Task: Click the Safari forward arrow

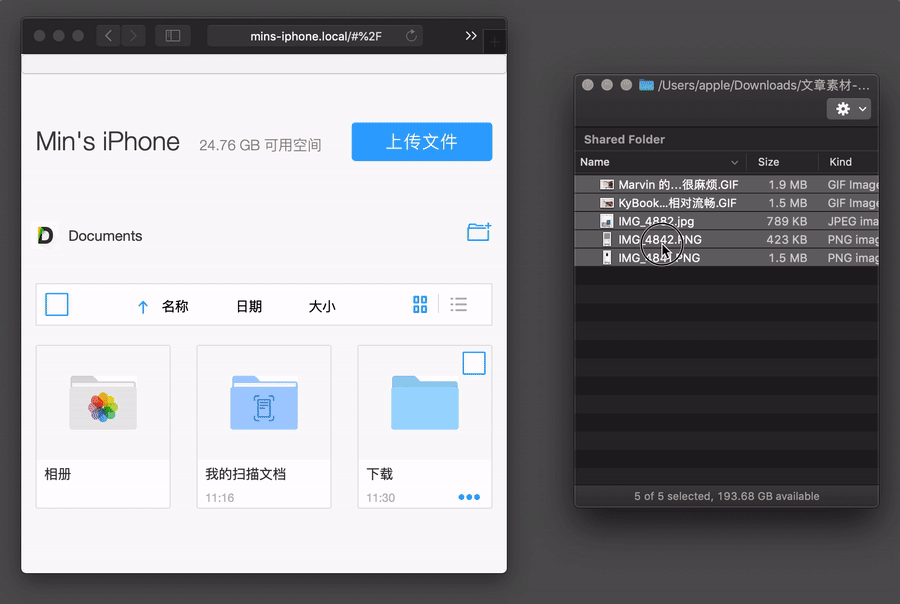Action: 133,36
